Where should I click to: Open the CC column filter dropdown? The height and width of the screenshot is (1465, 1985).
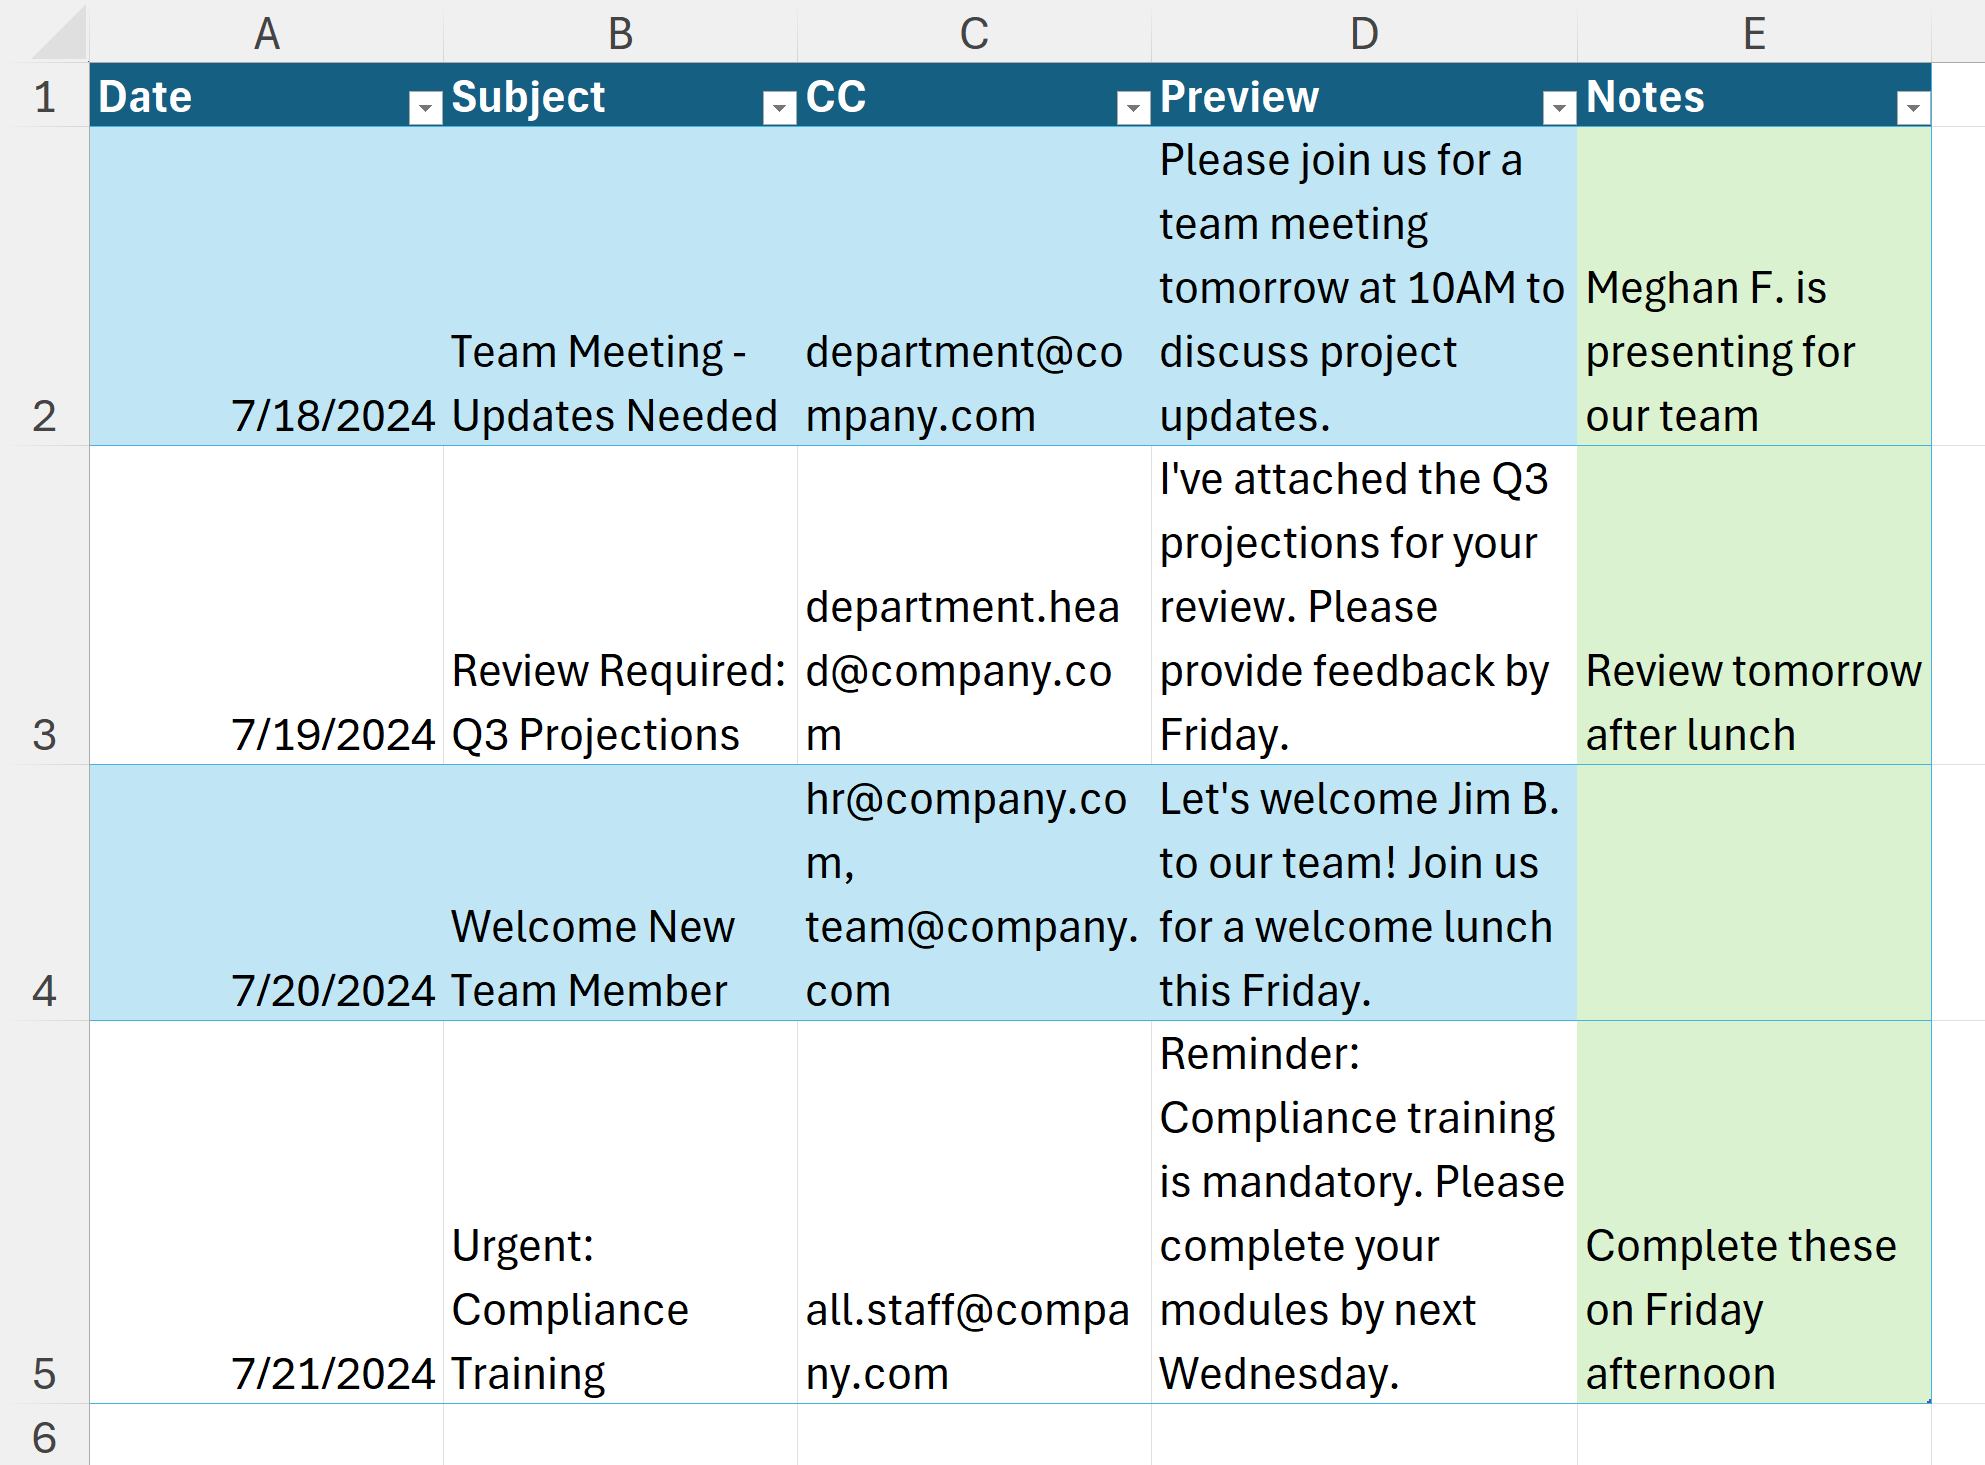1132,107
